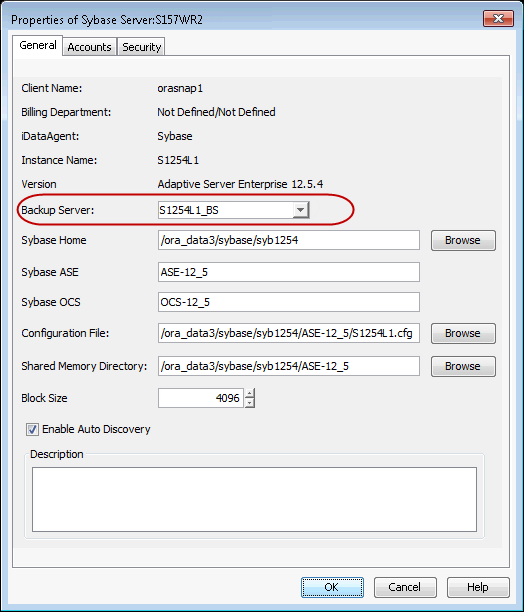Click the Sybase OCS text field

tap(289, 302)
